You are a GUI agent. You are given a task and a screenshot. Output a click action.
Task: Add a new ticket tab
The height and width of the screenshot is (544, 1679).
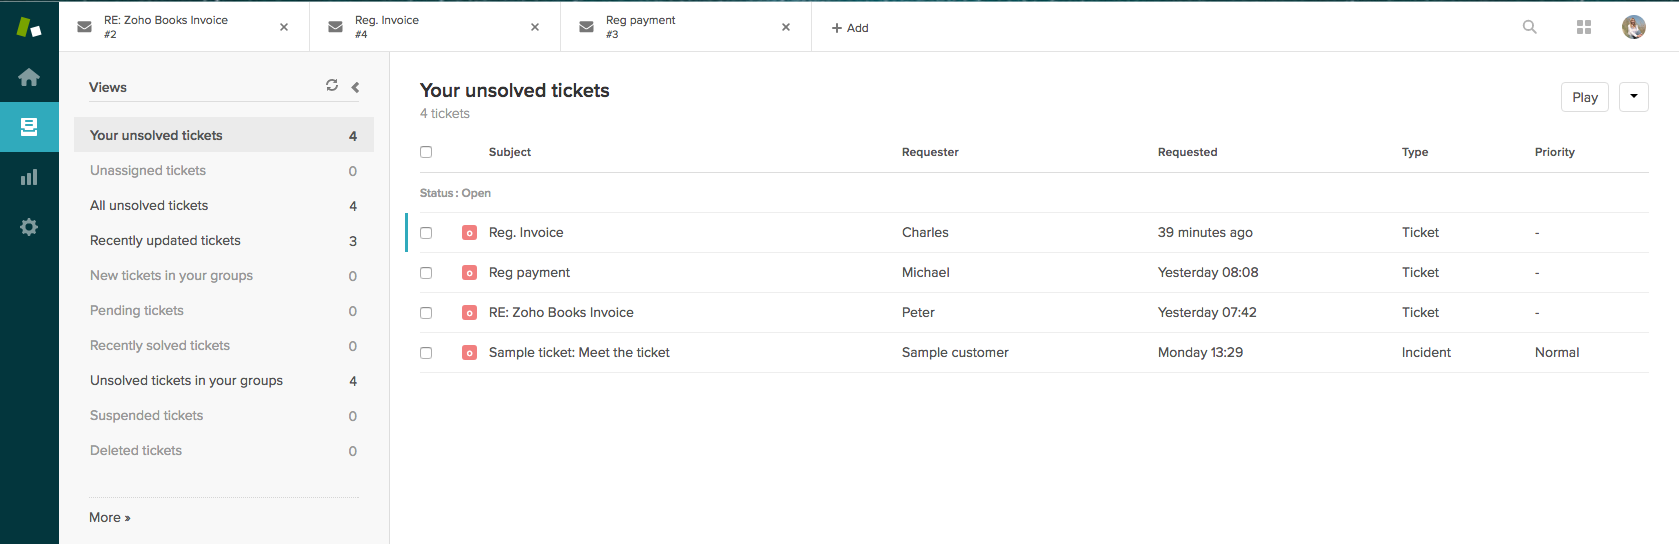coord(850,28)
